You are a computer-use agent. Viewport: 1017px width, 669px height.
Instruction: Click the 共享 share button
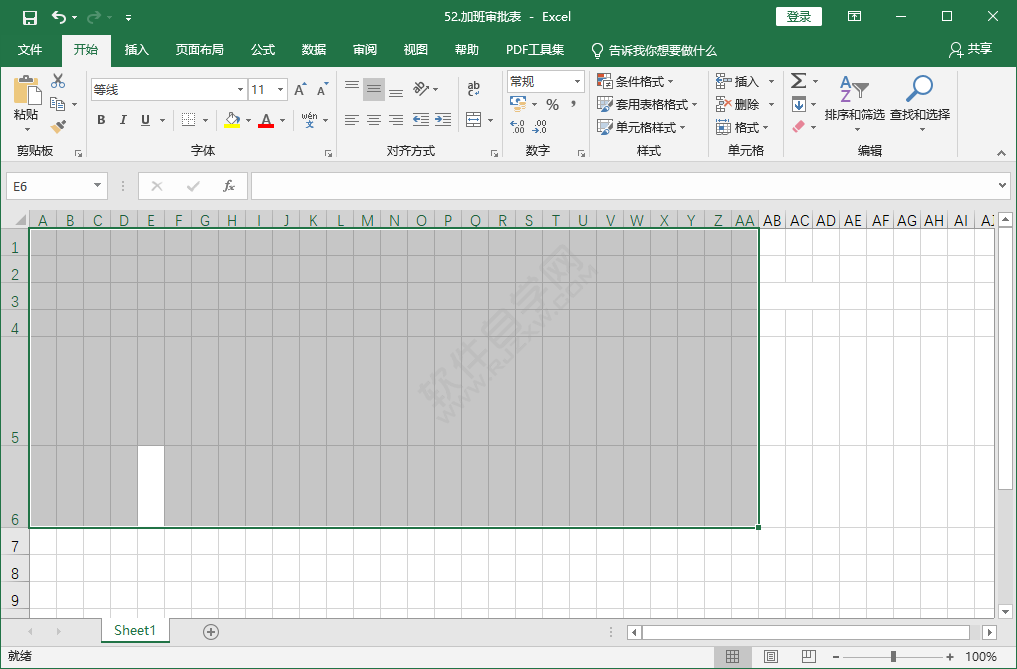[x=970, y=49]
